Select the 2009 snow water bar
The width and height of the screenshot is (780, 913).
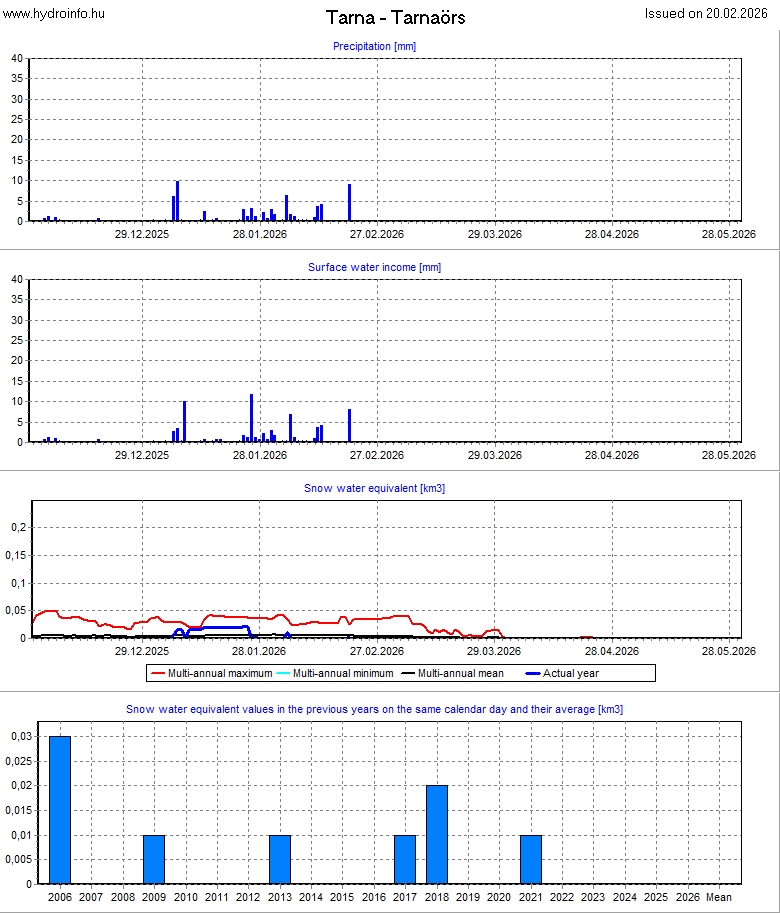[154, 859]
